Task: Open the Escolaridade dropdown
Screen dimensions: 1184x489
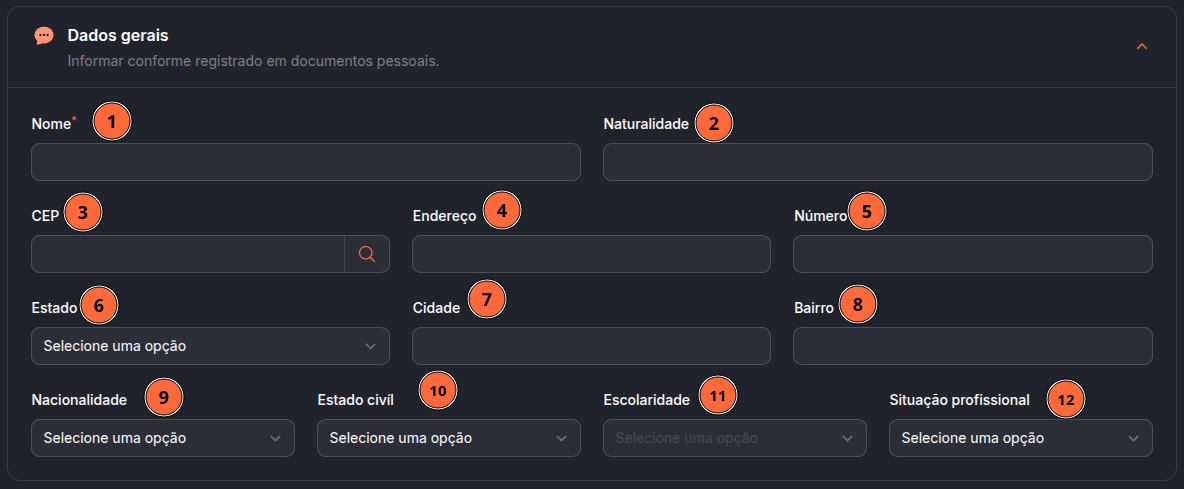Action: pos(735,438)
